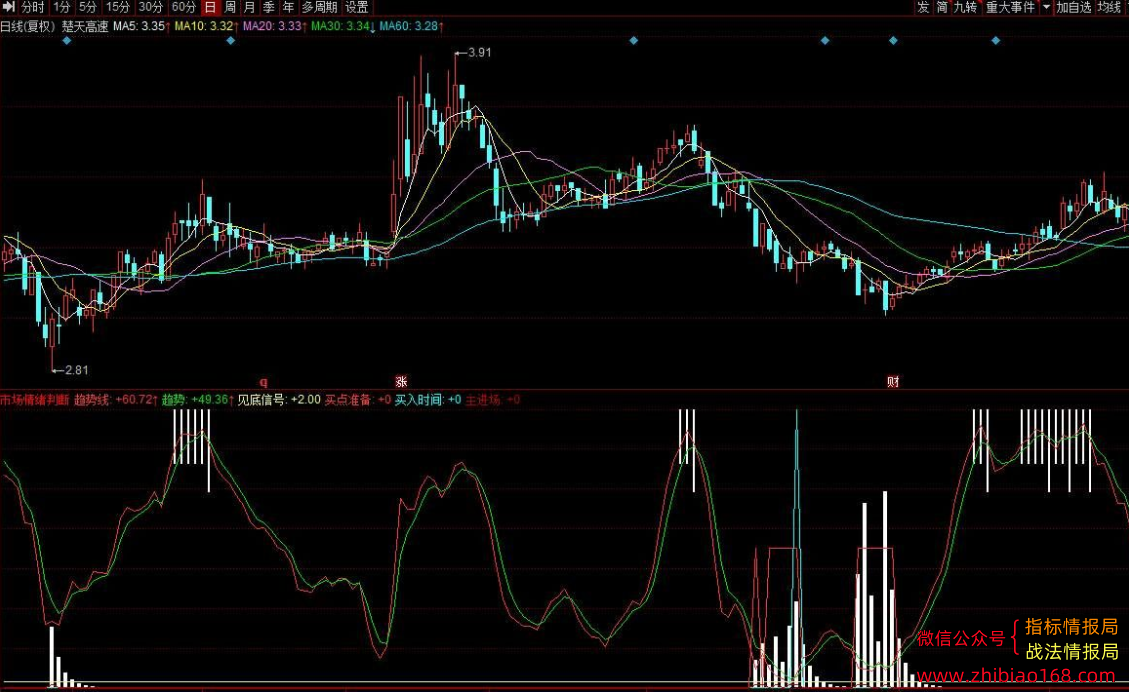
Task: Switch to the 季 quarterly tab
Action: (269, 7)
